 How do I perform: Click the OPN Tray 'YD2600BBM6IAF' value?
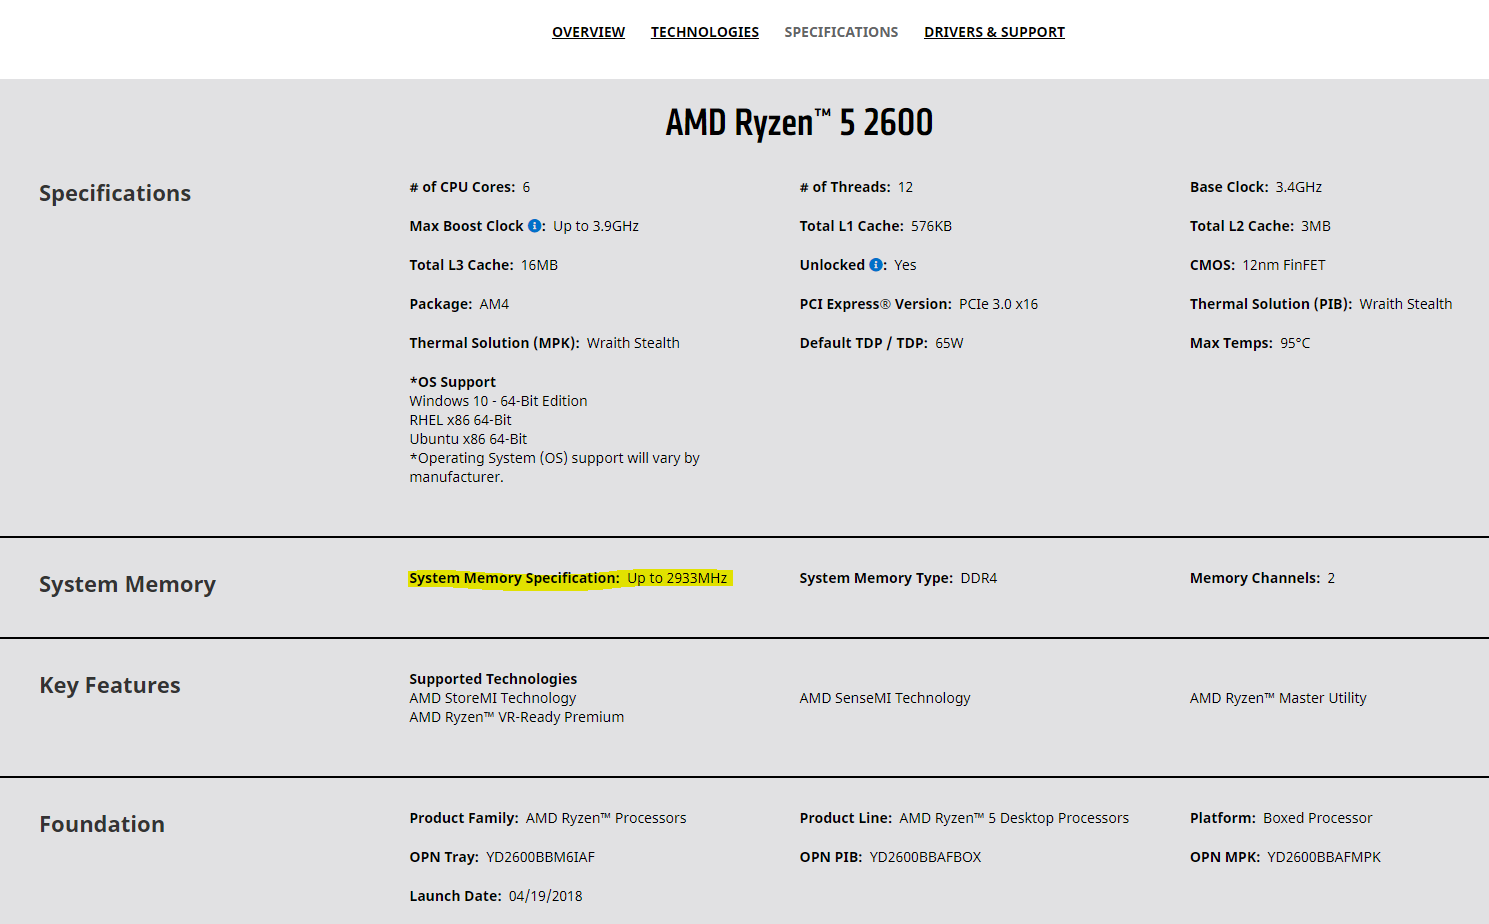[540, 857]
